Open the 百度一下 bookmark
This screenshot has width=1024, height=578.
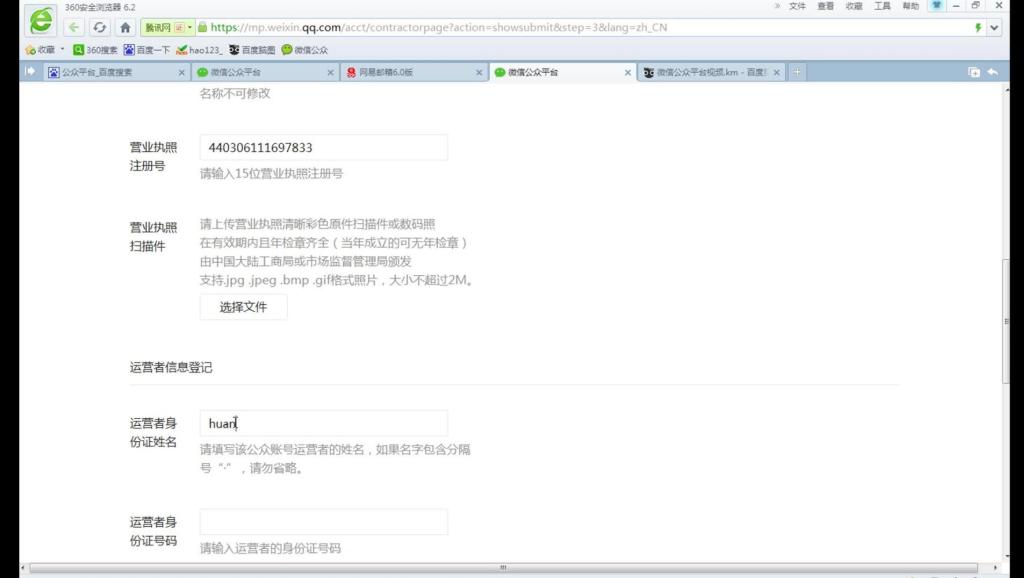(147, 50)
